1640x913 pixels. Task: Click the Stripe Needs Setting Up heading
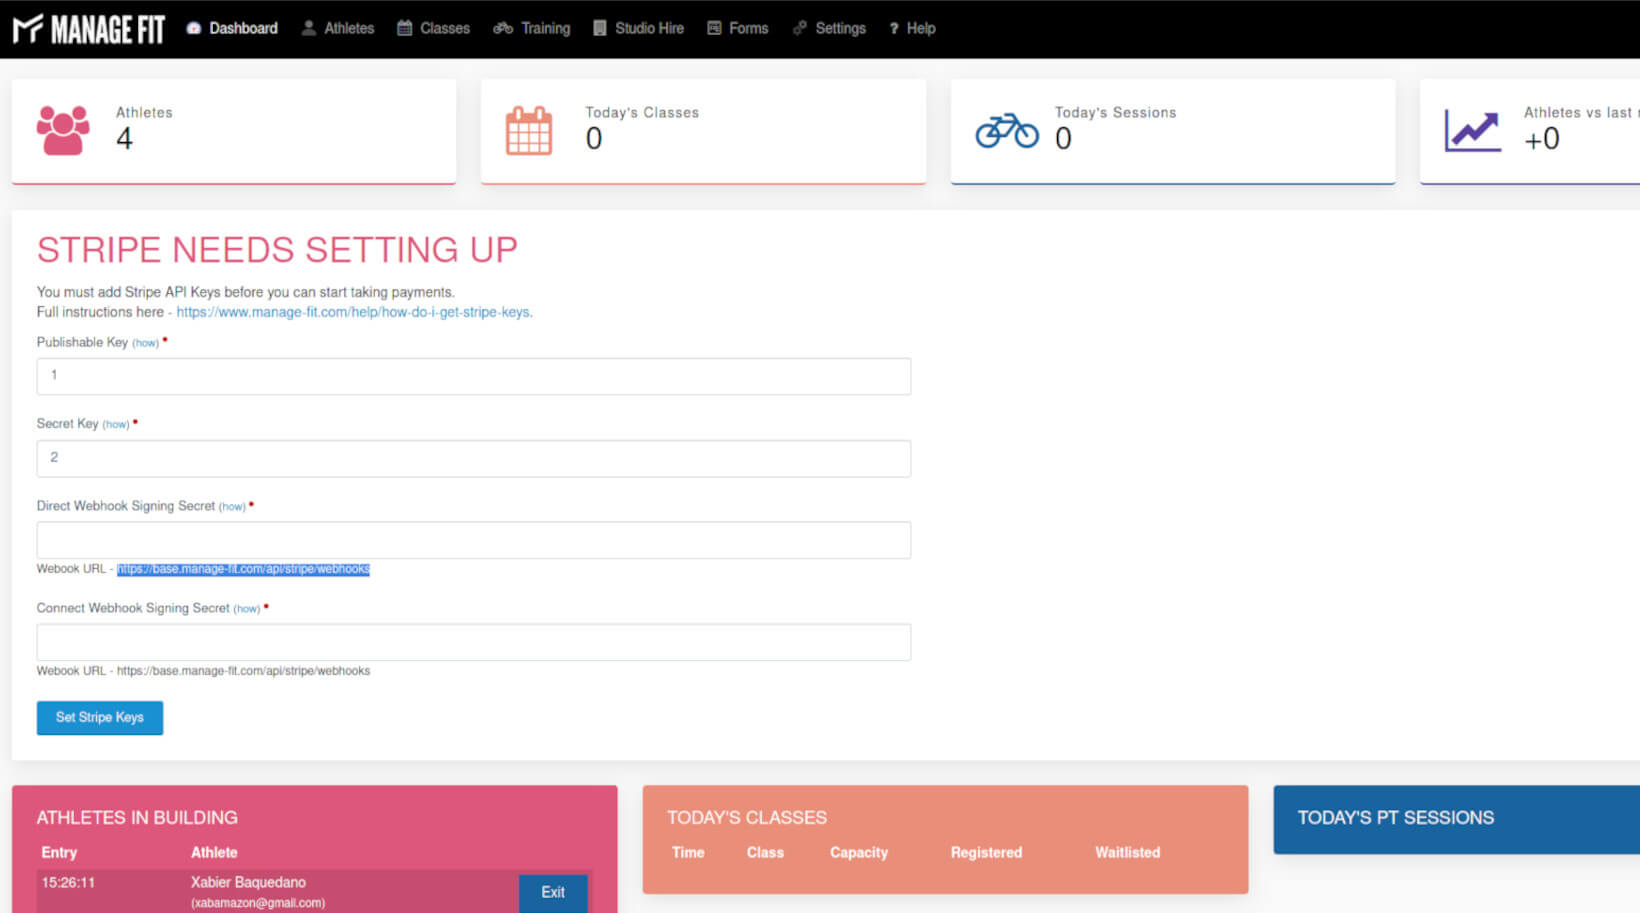click(x=277, y=249)
